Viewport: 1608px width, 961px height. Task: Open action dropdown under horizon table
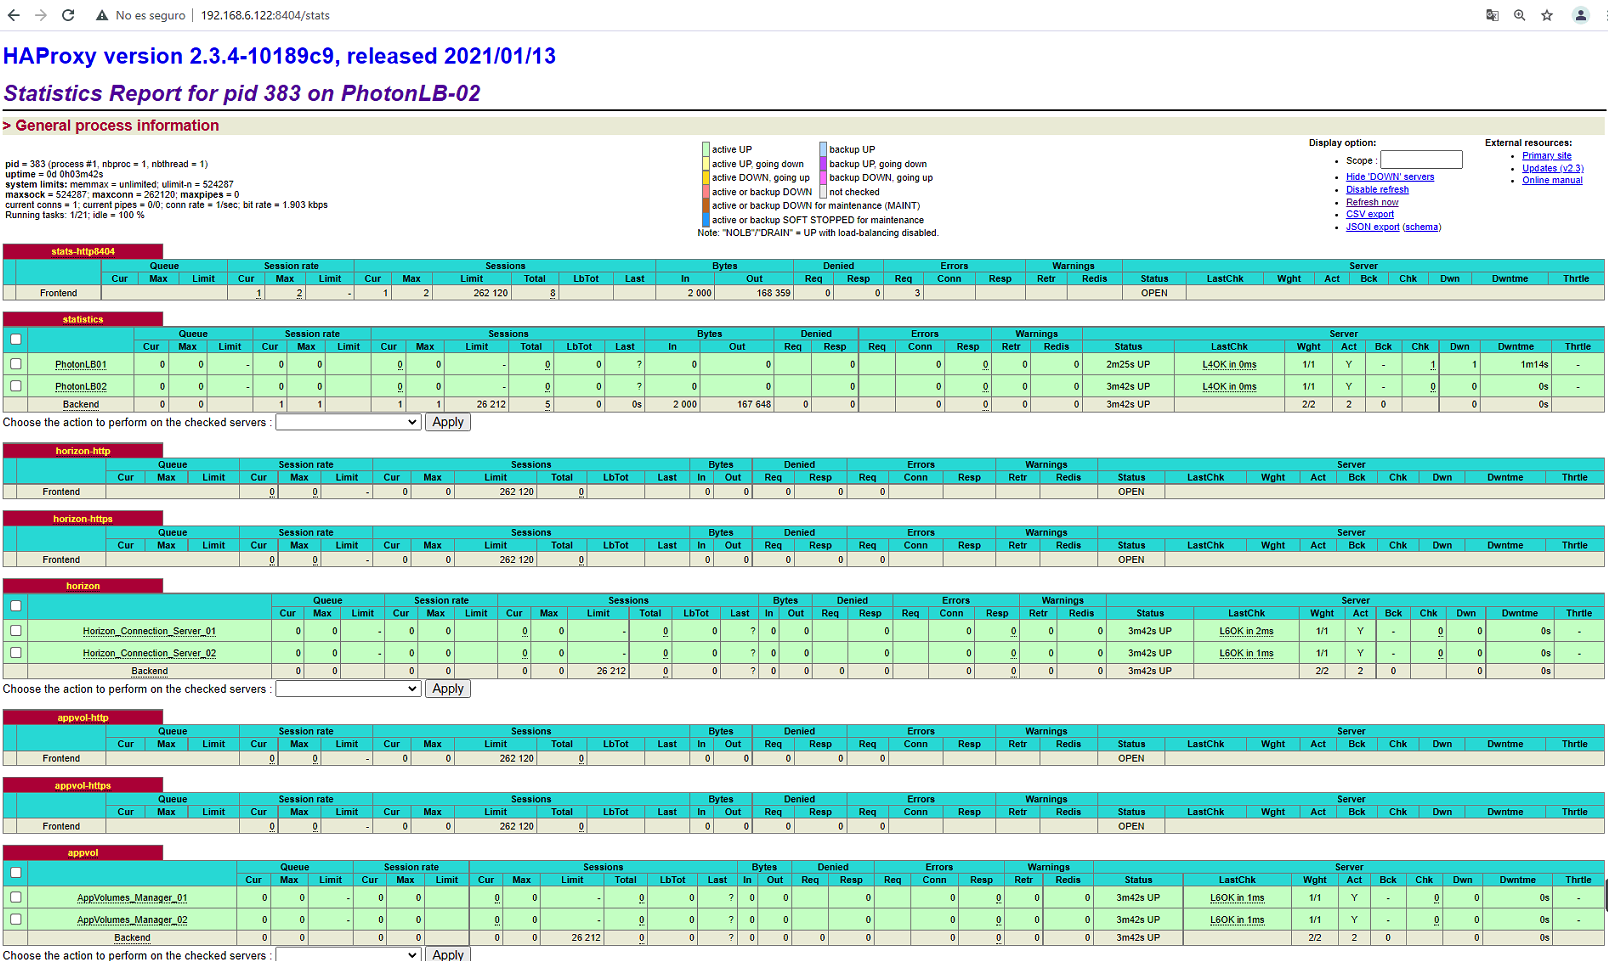tap(348, 689)
